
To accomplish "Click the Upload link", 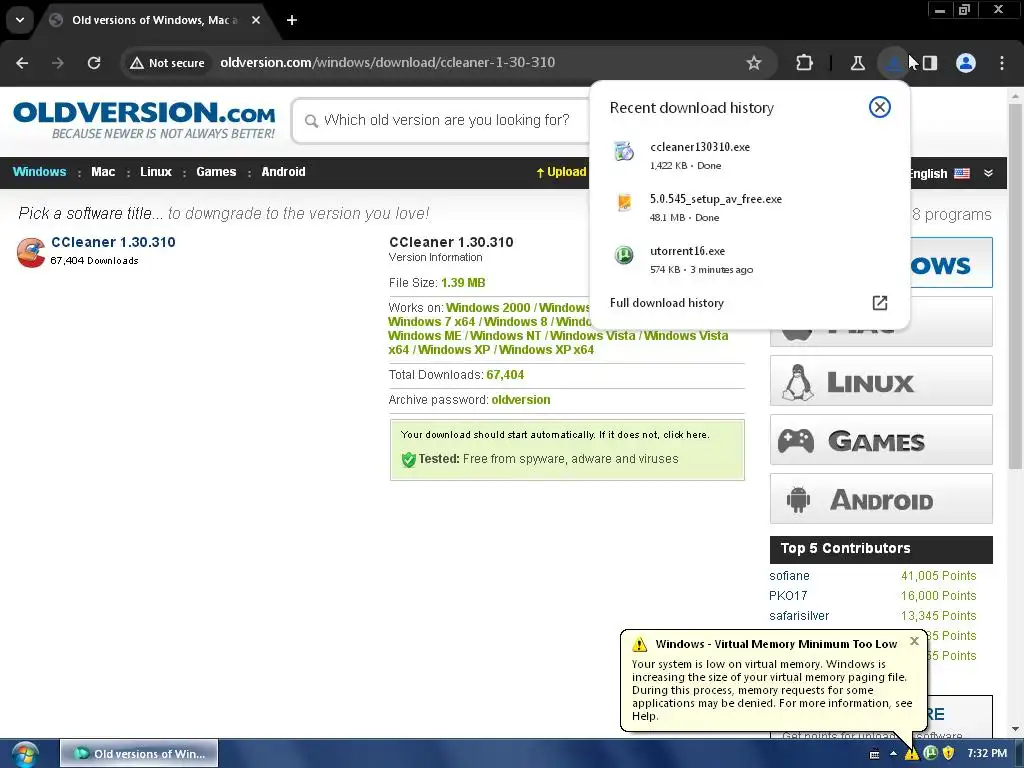I will click(562, 172).
